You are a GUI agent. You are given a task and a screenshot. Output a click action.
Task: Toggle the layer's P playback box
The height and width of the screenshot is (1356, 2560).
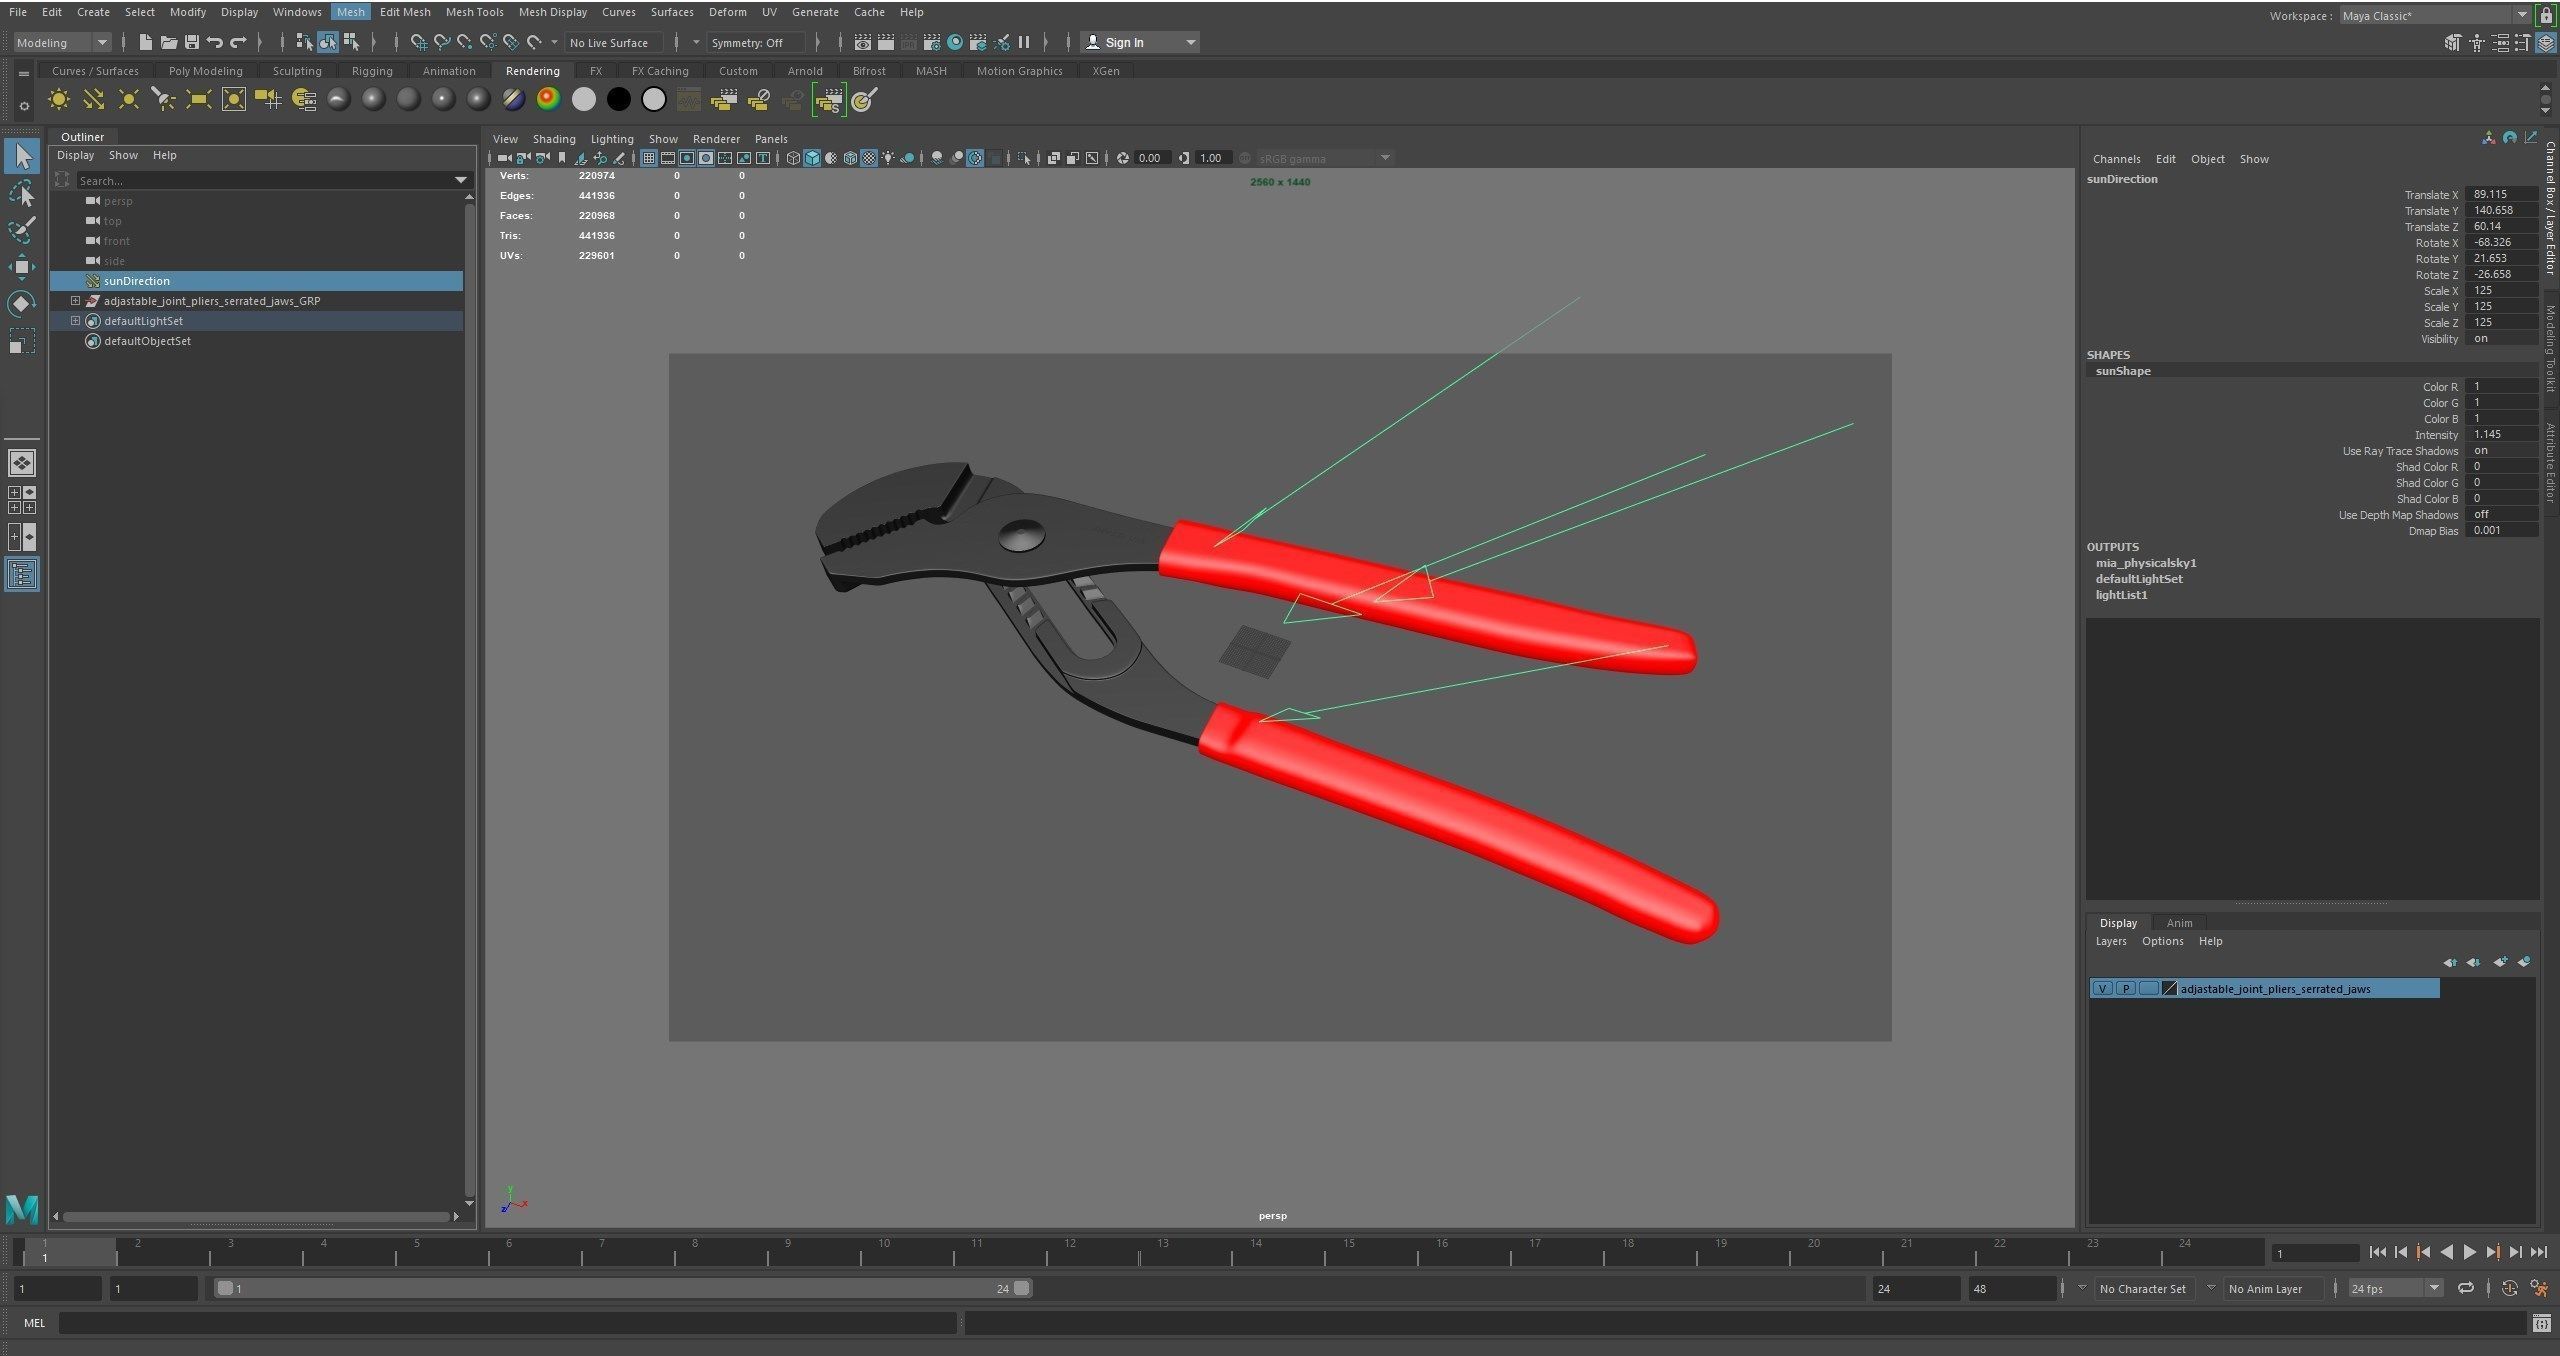pos(2125,989)
